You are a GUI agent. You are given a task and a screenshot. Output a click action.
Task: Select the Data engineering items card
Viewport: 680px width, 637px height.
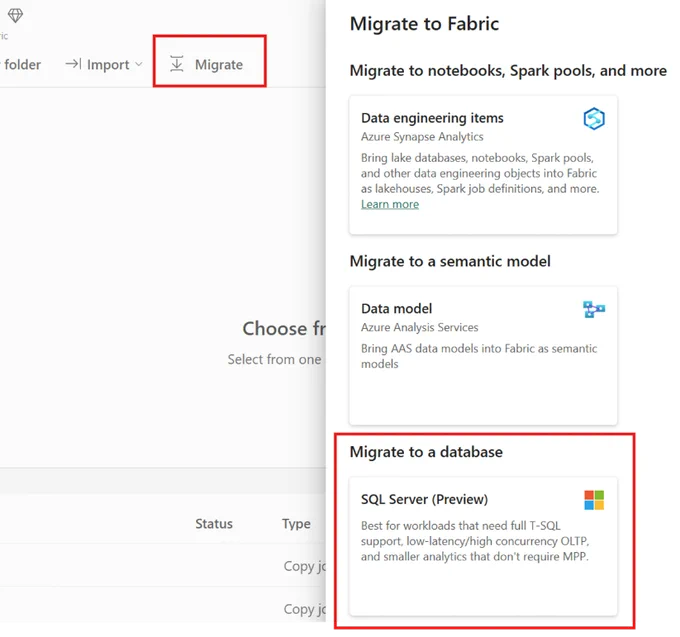pos(483,165)
